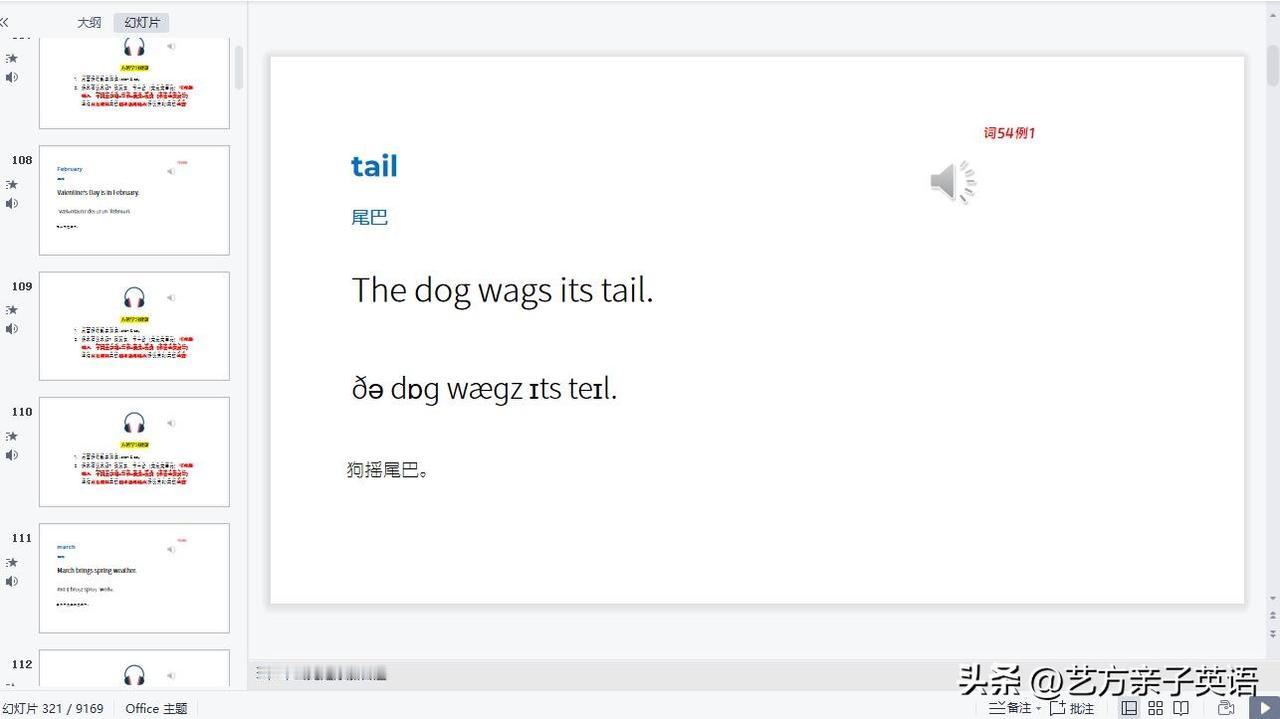Click the presenter camera icon in the status bar

tap(1227, 708)
